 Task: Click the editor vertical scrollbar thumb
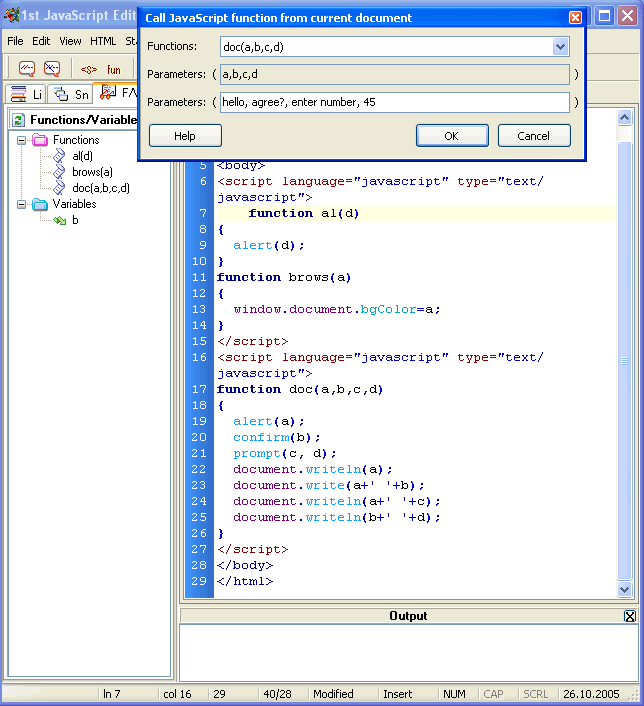624,360
